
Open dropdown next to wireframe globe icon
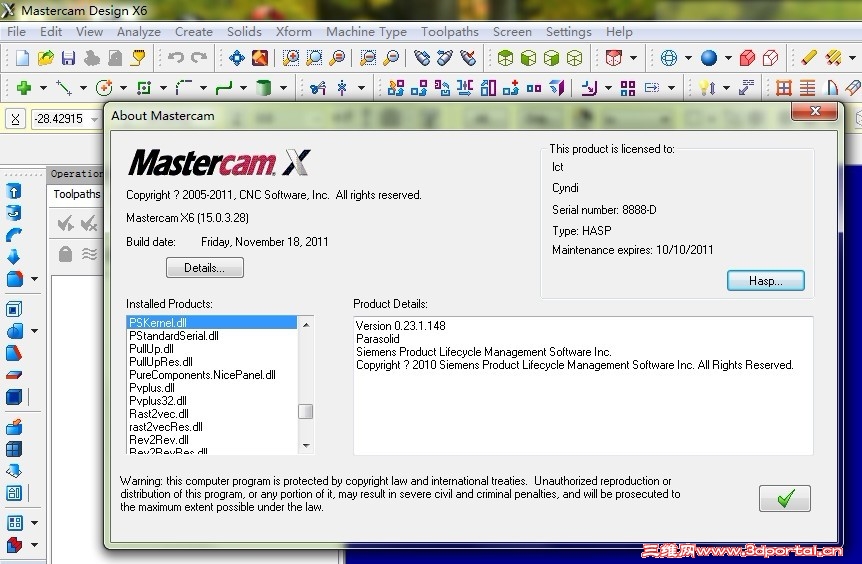coord(688,58)
